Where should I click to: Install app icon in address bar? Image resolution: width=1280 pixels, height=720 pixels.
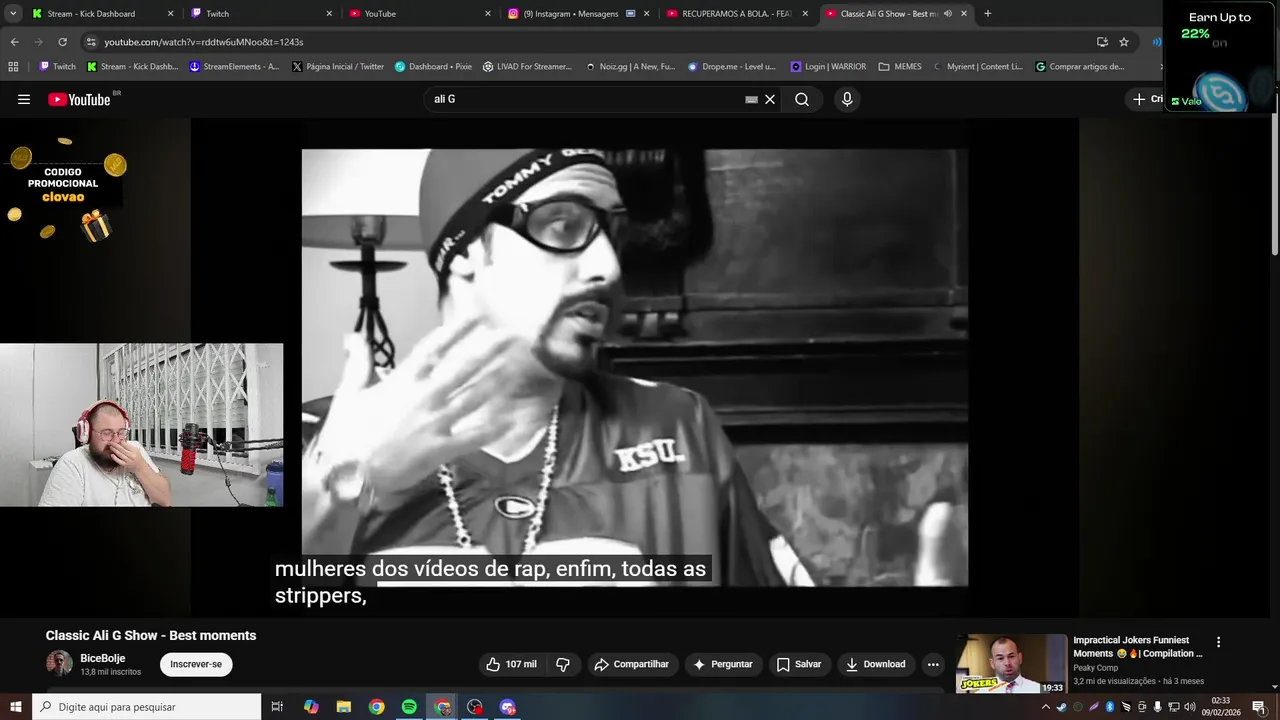click(x=1102, y=42)
